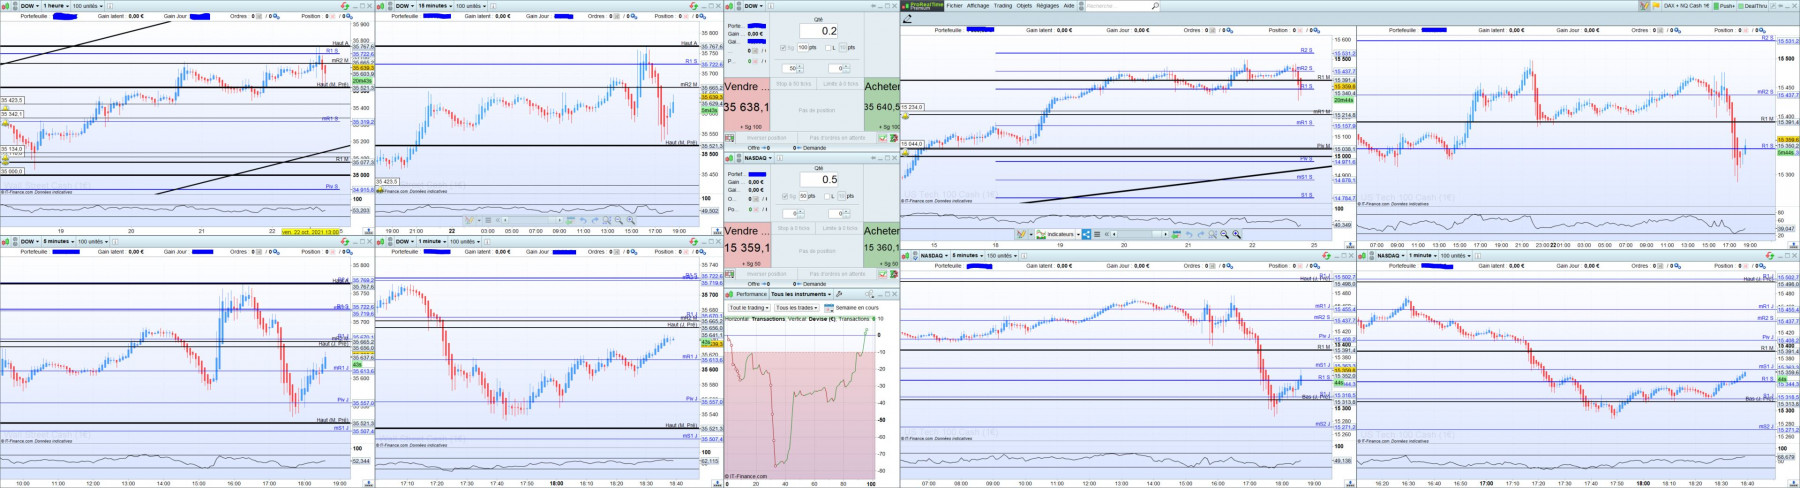
Task: Open 150 unités dropdown in NASDAQ 5 minutes chart
Action: click(1001, 255)
